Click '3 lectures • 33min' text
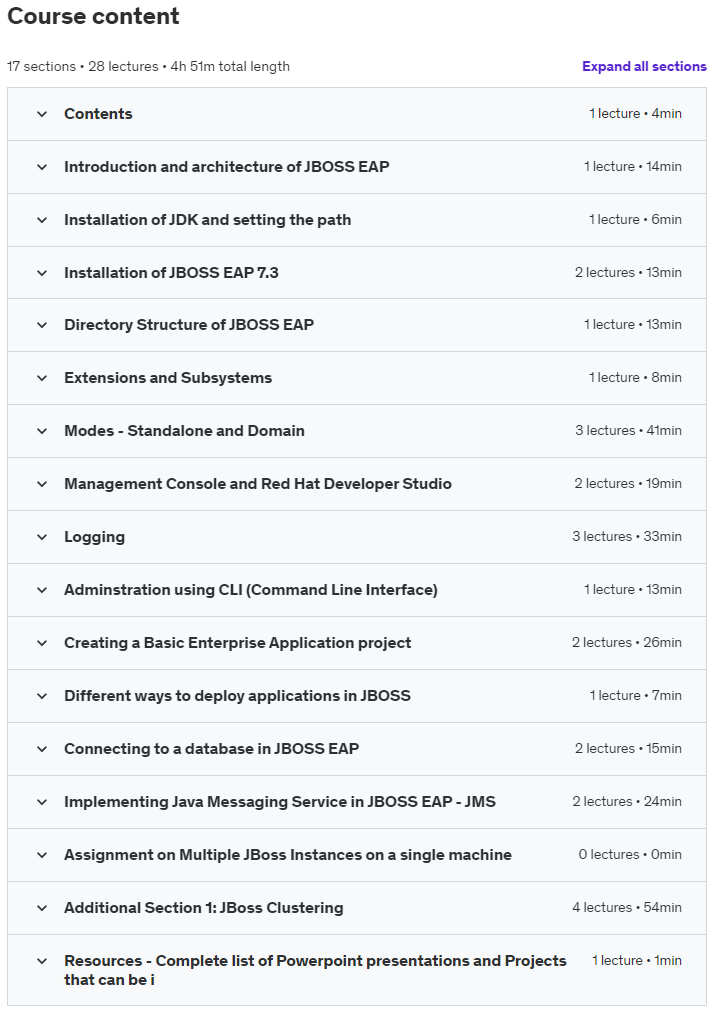Screen dimensions: 715x1010 (x=627, y=537)
